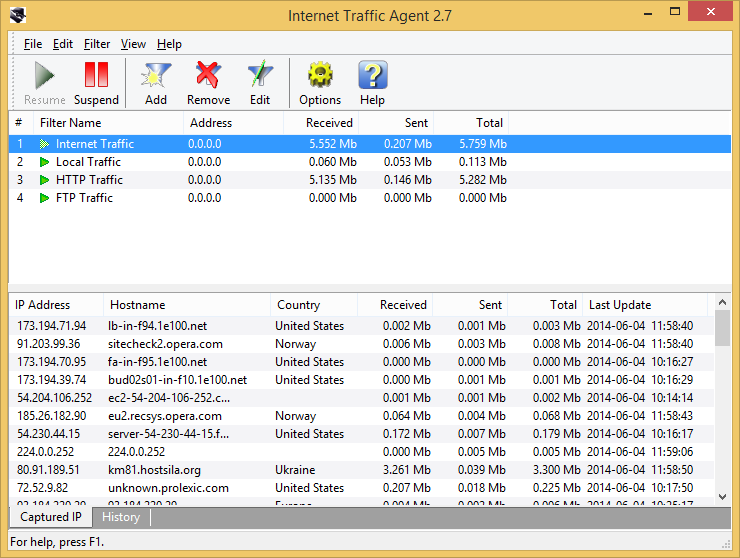
Task: Open the Filter menu
Action: click(97, 44)
